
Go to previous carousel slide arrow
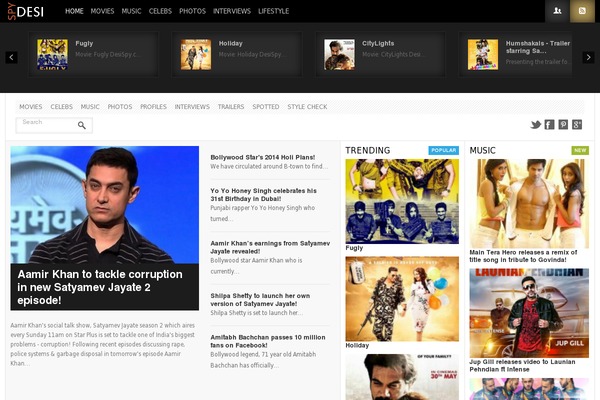[11, 57]
